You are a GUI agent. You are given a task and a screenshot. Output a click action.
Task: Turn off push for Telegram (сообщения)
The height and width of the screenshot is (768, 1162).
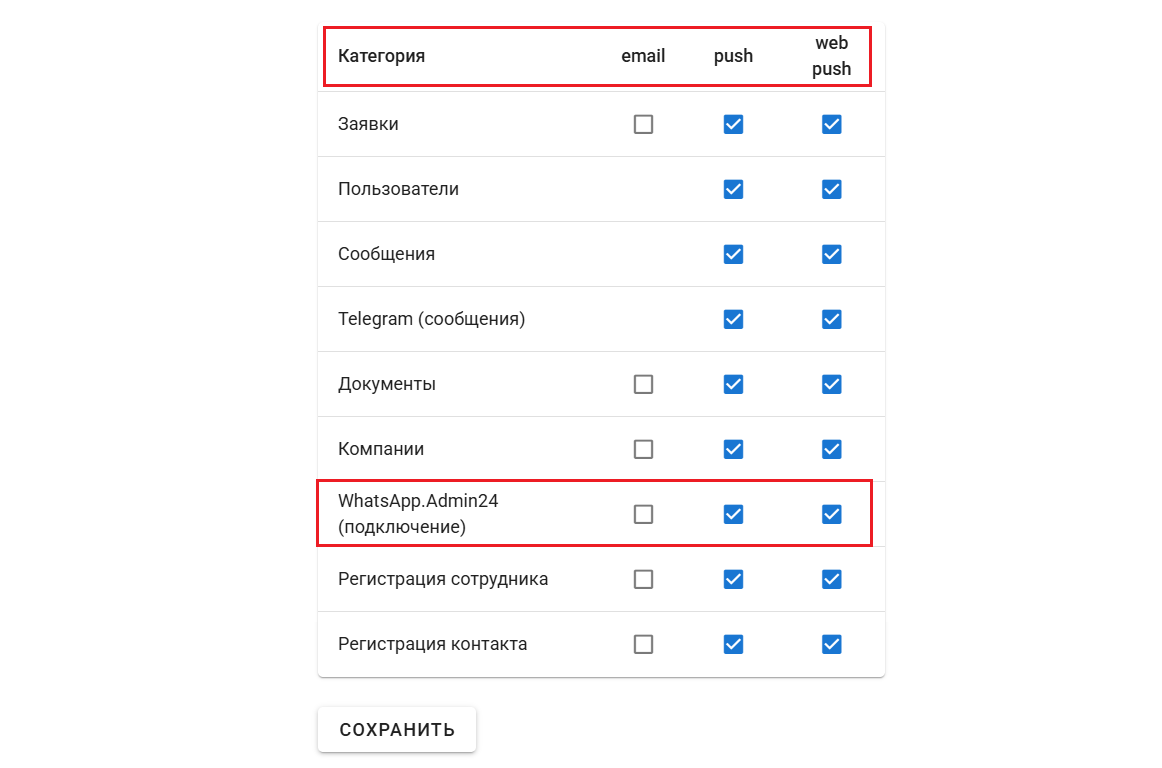click(733, 319)
